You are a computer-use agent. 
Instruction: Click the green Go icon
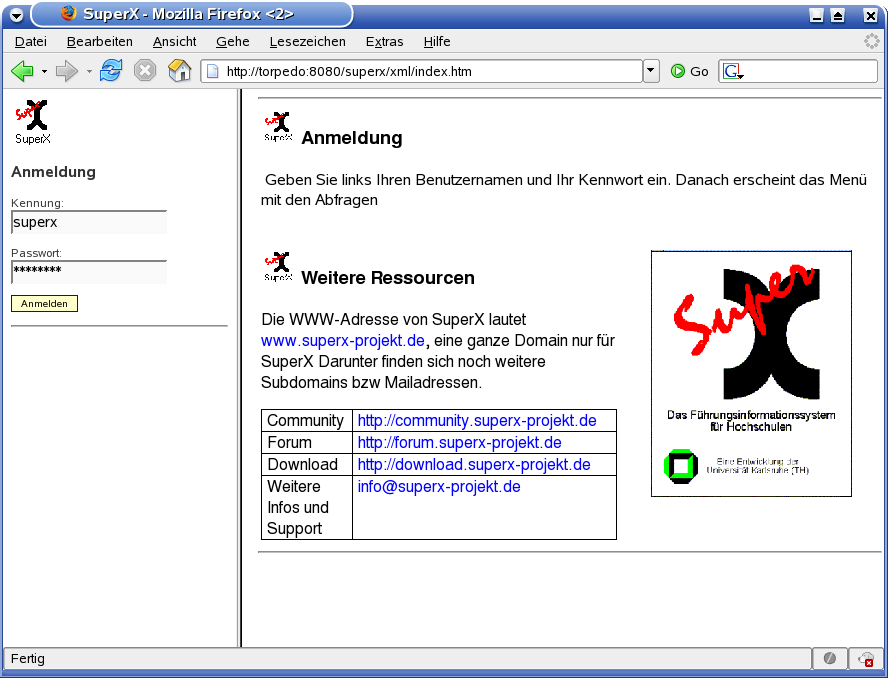(678, 71)
